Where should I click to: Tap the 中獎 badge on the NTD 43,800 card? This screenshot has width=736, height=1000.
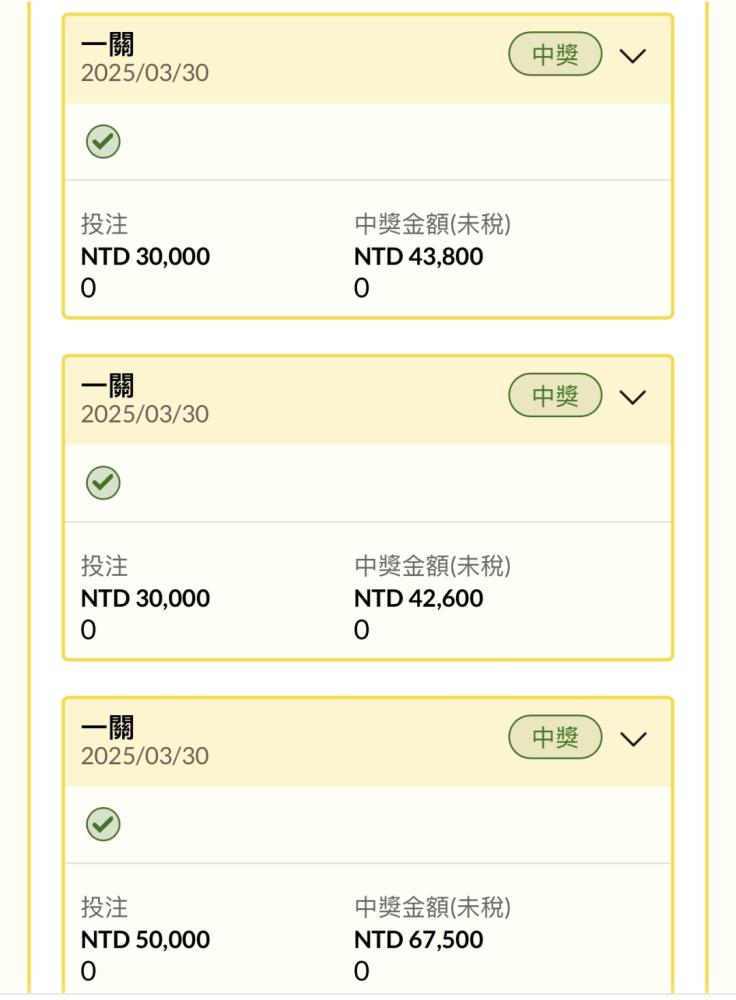point(556,55)
